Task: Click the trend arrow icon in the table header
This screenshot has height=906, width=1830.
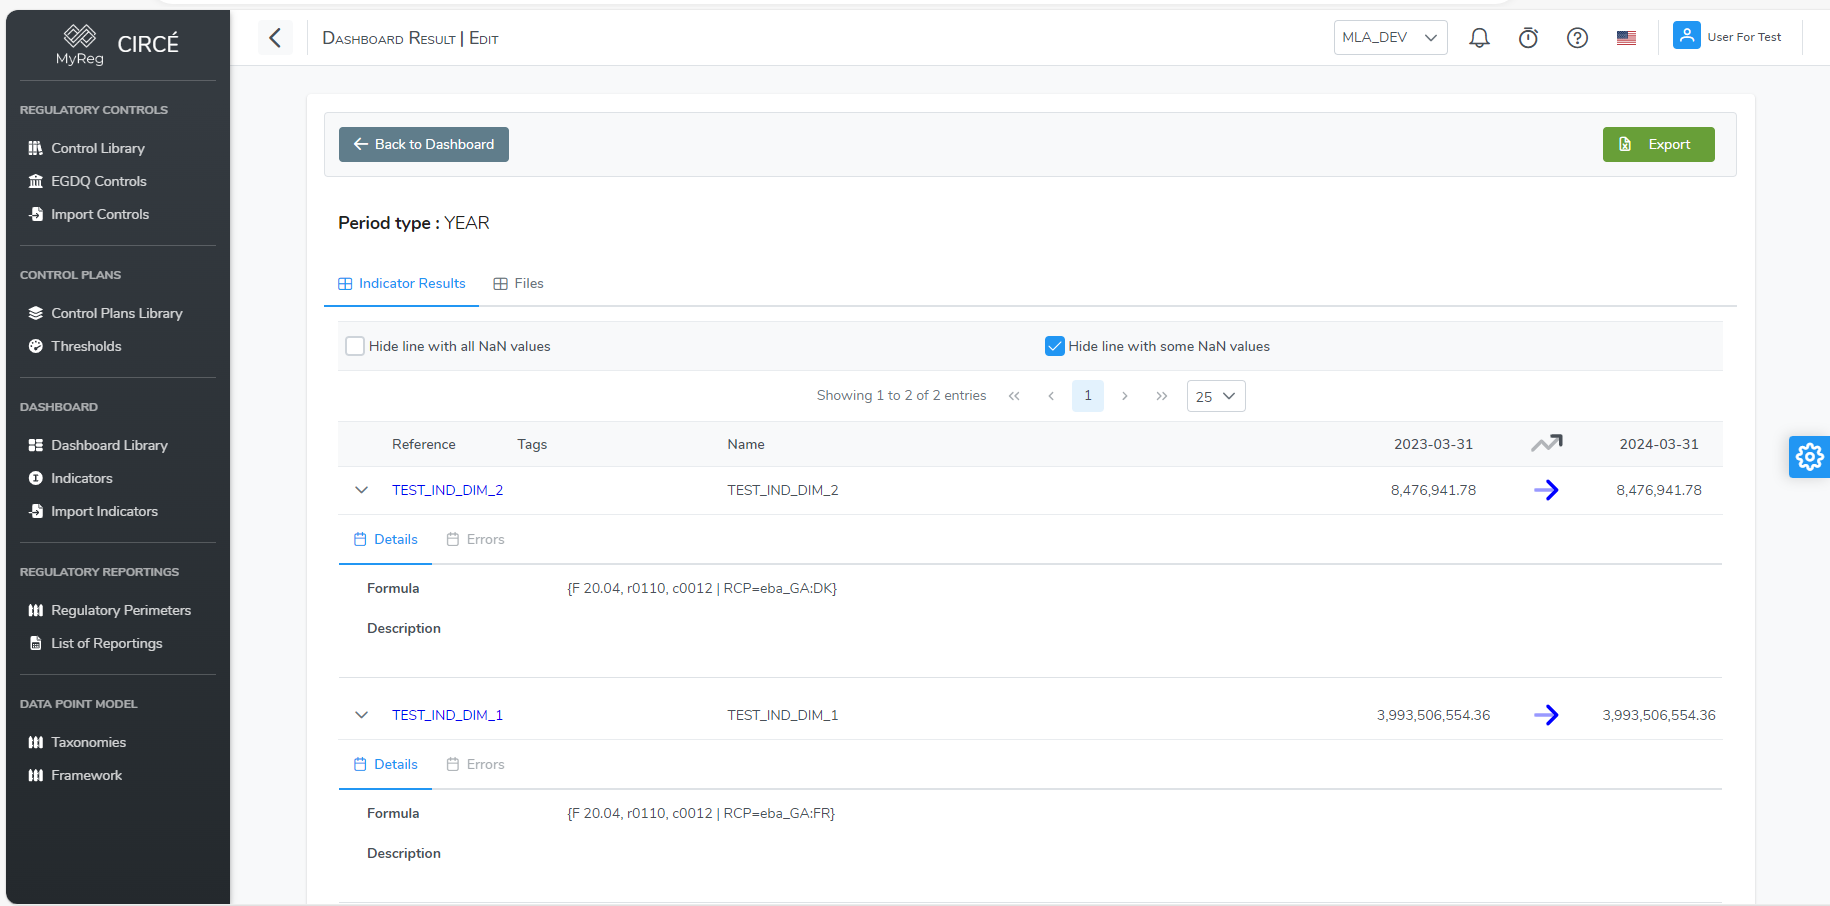Action: (x=1547, y=443)
